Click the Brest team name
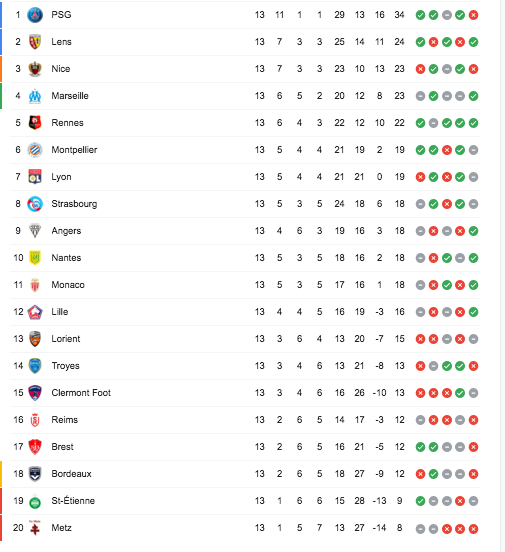The image size is (505, 552). [x=62, y=447]
